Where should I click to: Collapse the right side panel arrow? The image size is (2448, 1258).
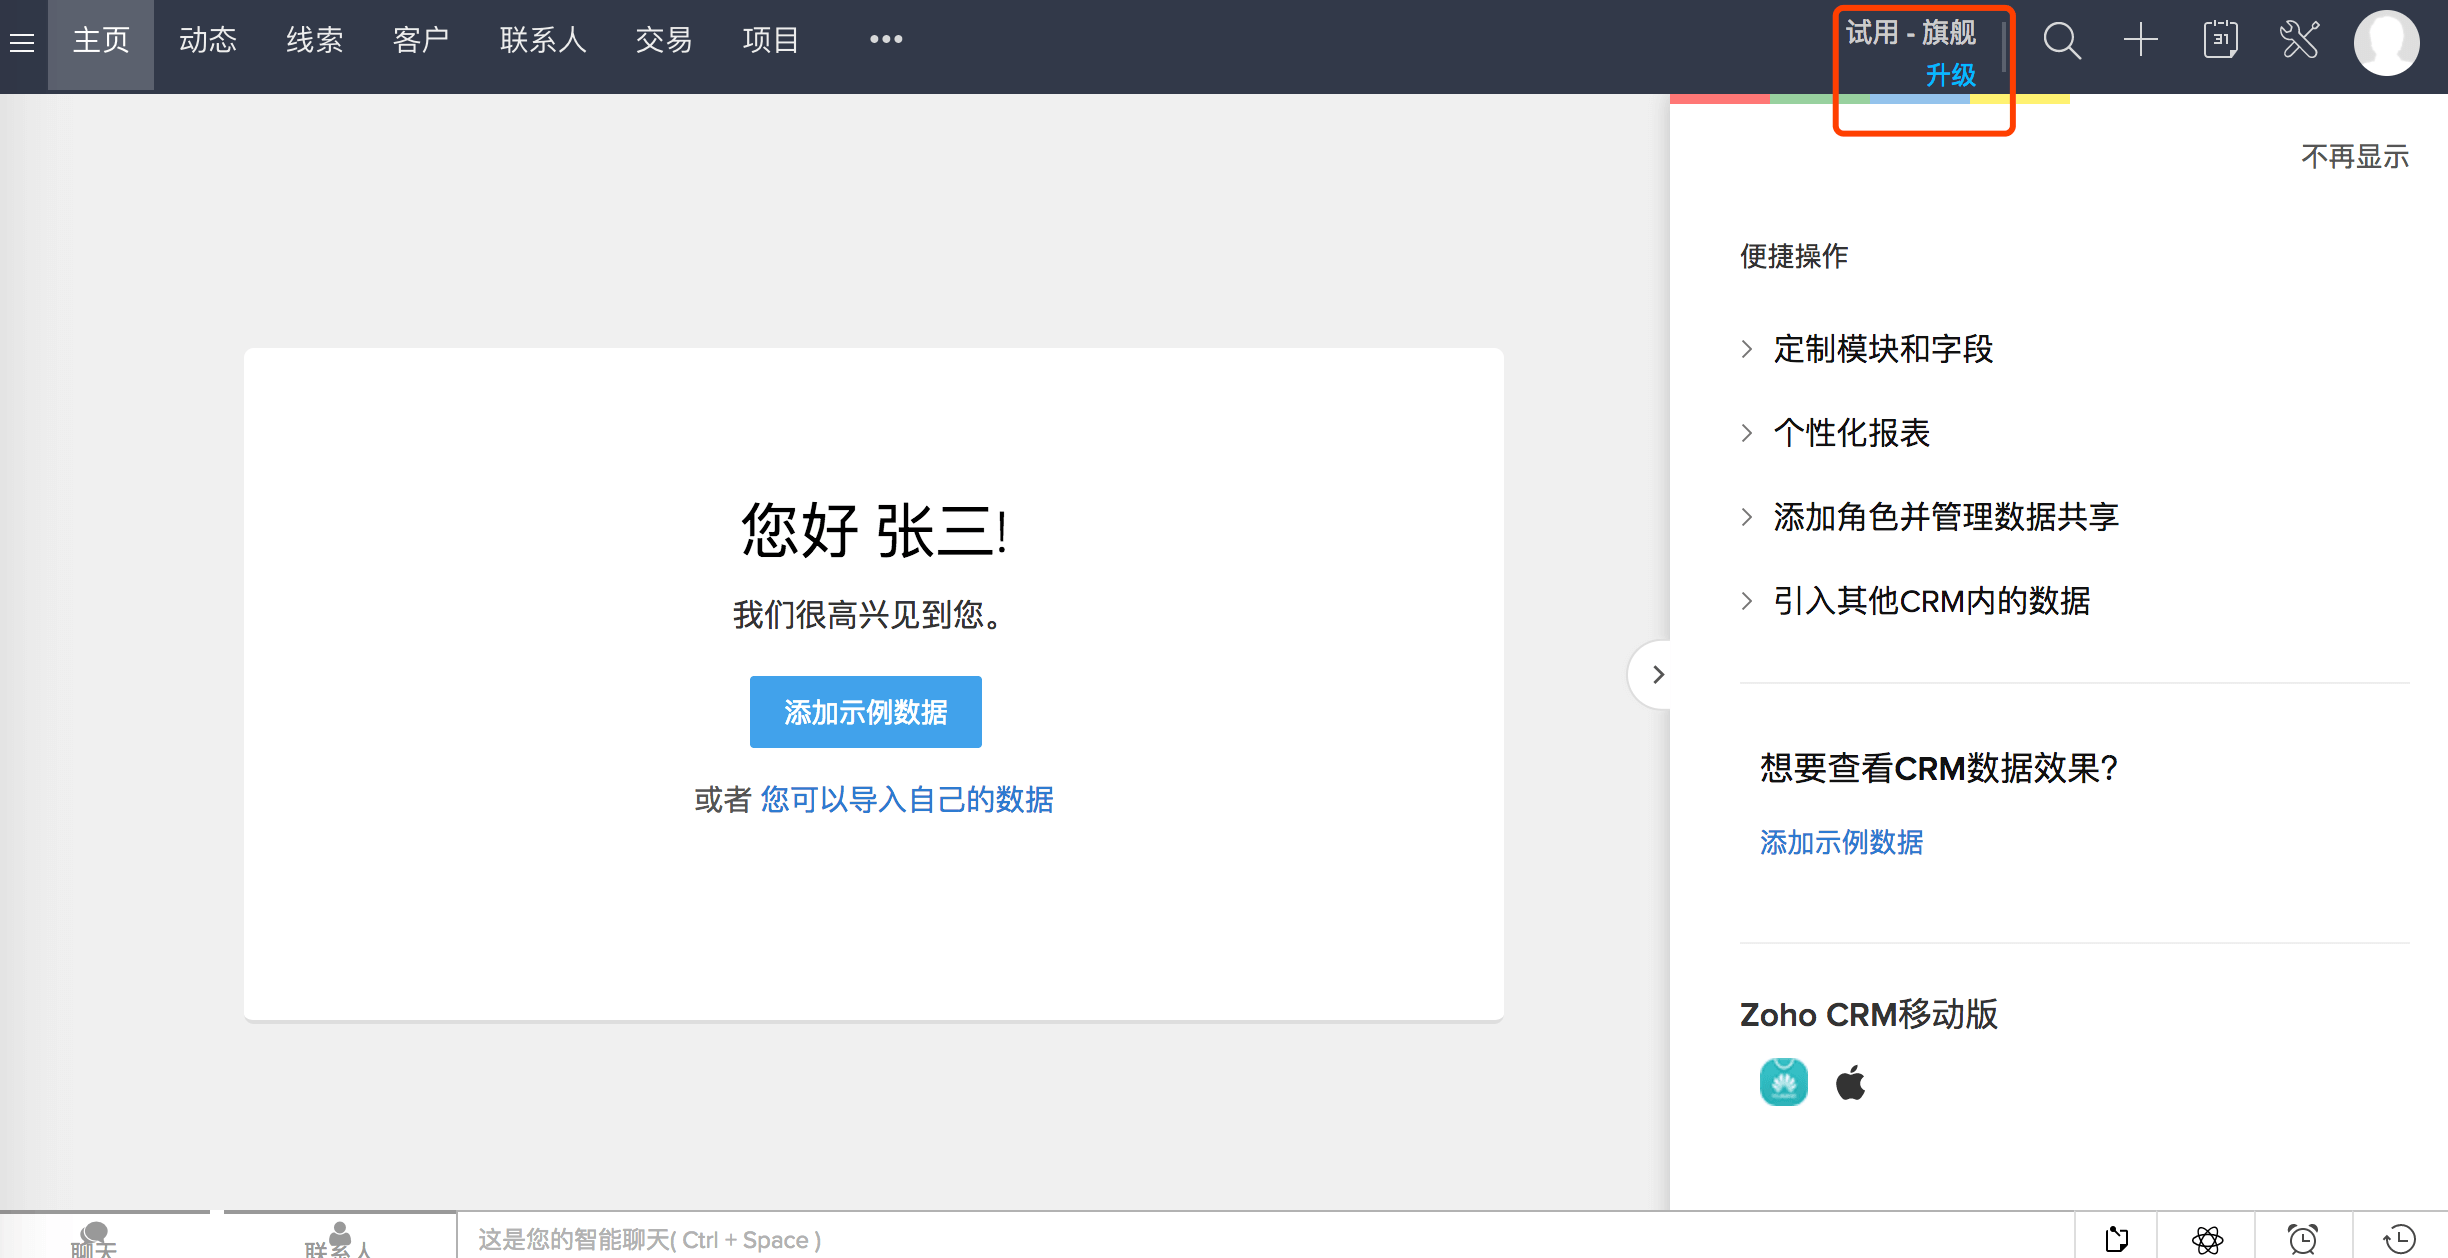[1657, 675]
